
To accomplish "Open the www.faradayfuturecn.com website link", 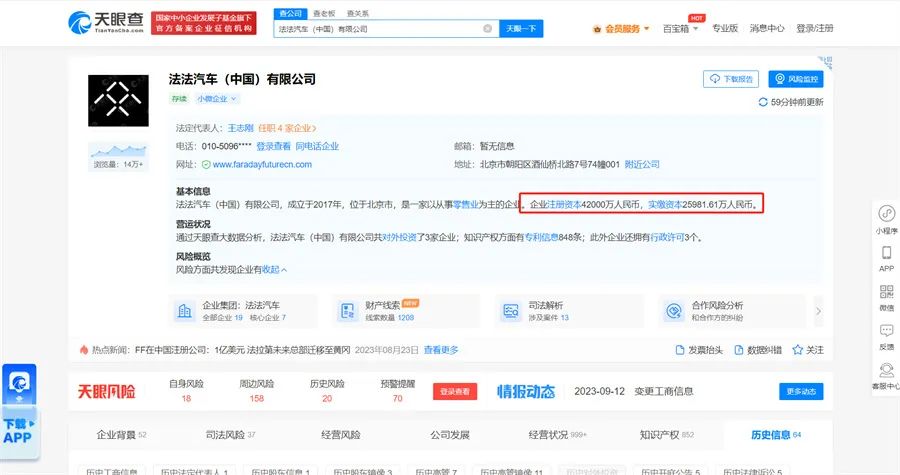I will point(262,164).
